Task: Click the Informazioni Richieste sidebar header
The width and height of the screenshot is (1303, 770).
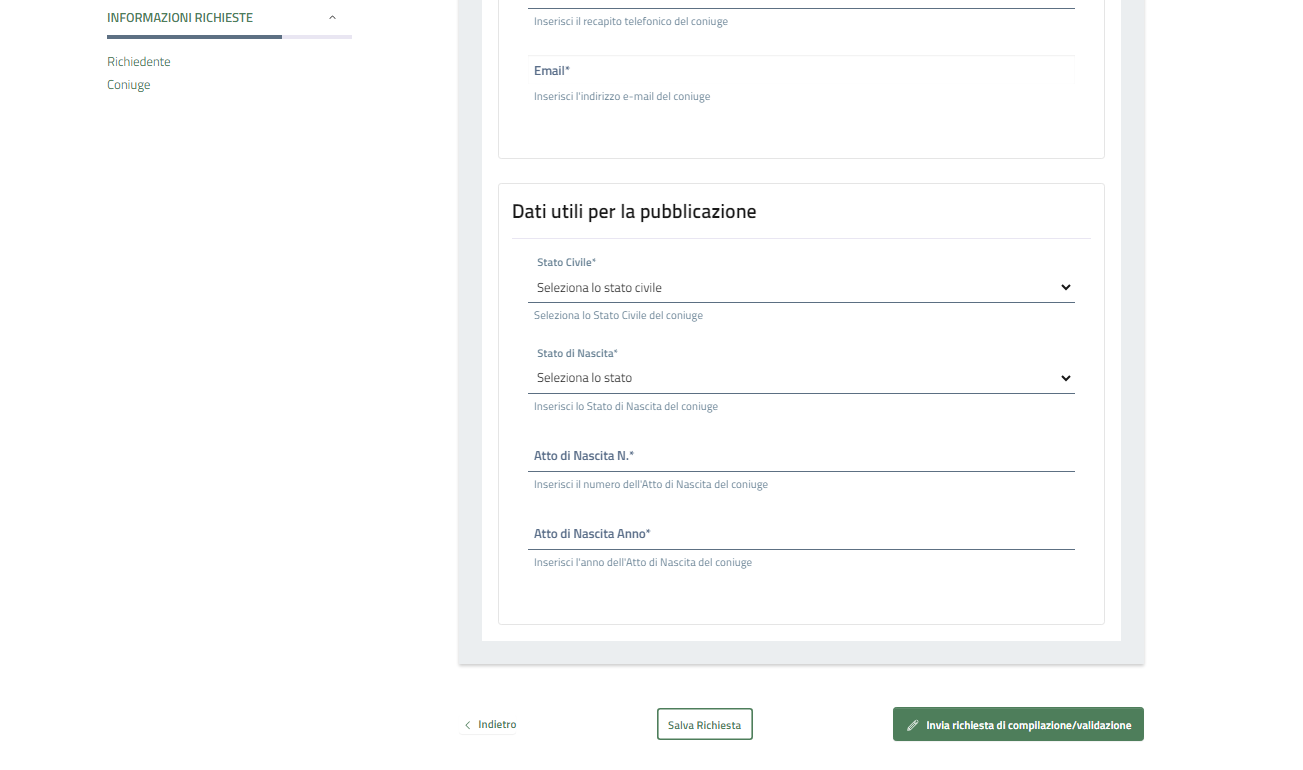Action: pyautogui.click(x=180, y=18)
